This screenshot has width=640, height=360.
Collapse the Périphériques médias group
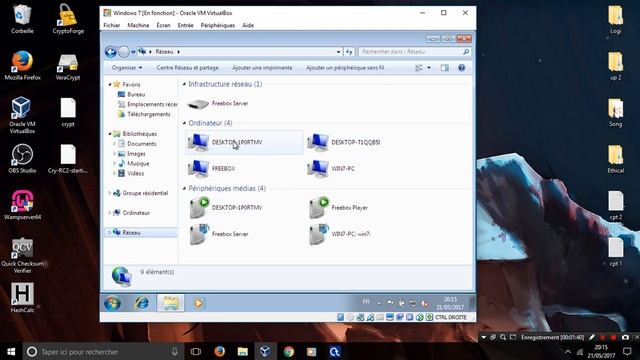pos(184,188)
